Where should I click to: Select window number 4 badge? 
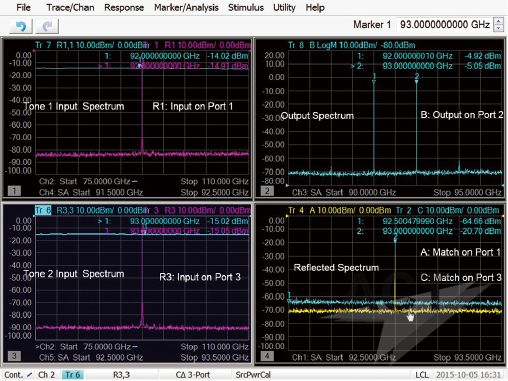point(267,356)
